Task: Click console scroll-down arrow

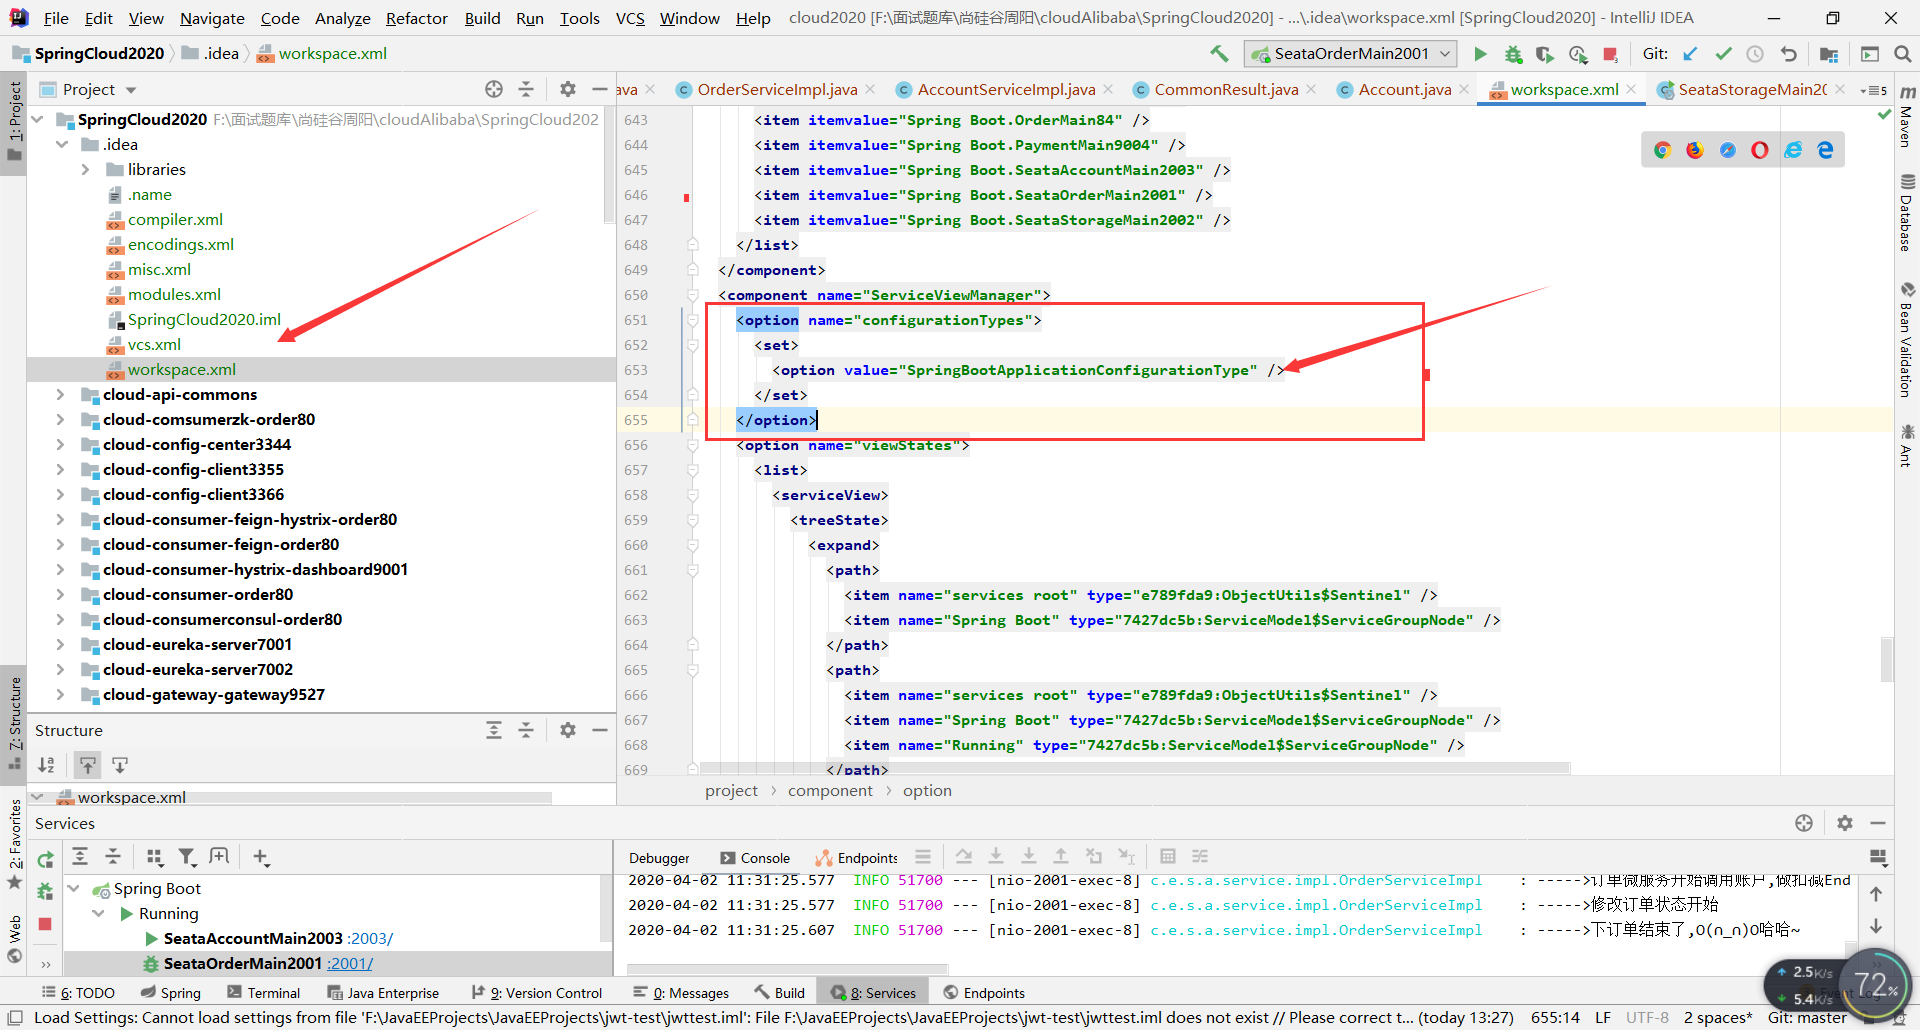Action: point(1876,927)
